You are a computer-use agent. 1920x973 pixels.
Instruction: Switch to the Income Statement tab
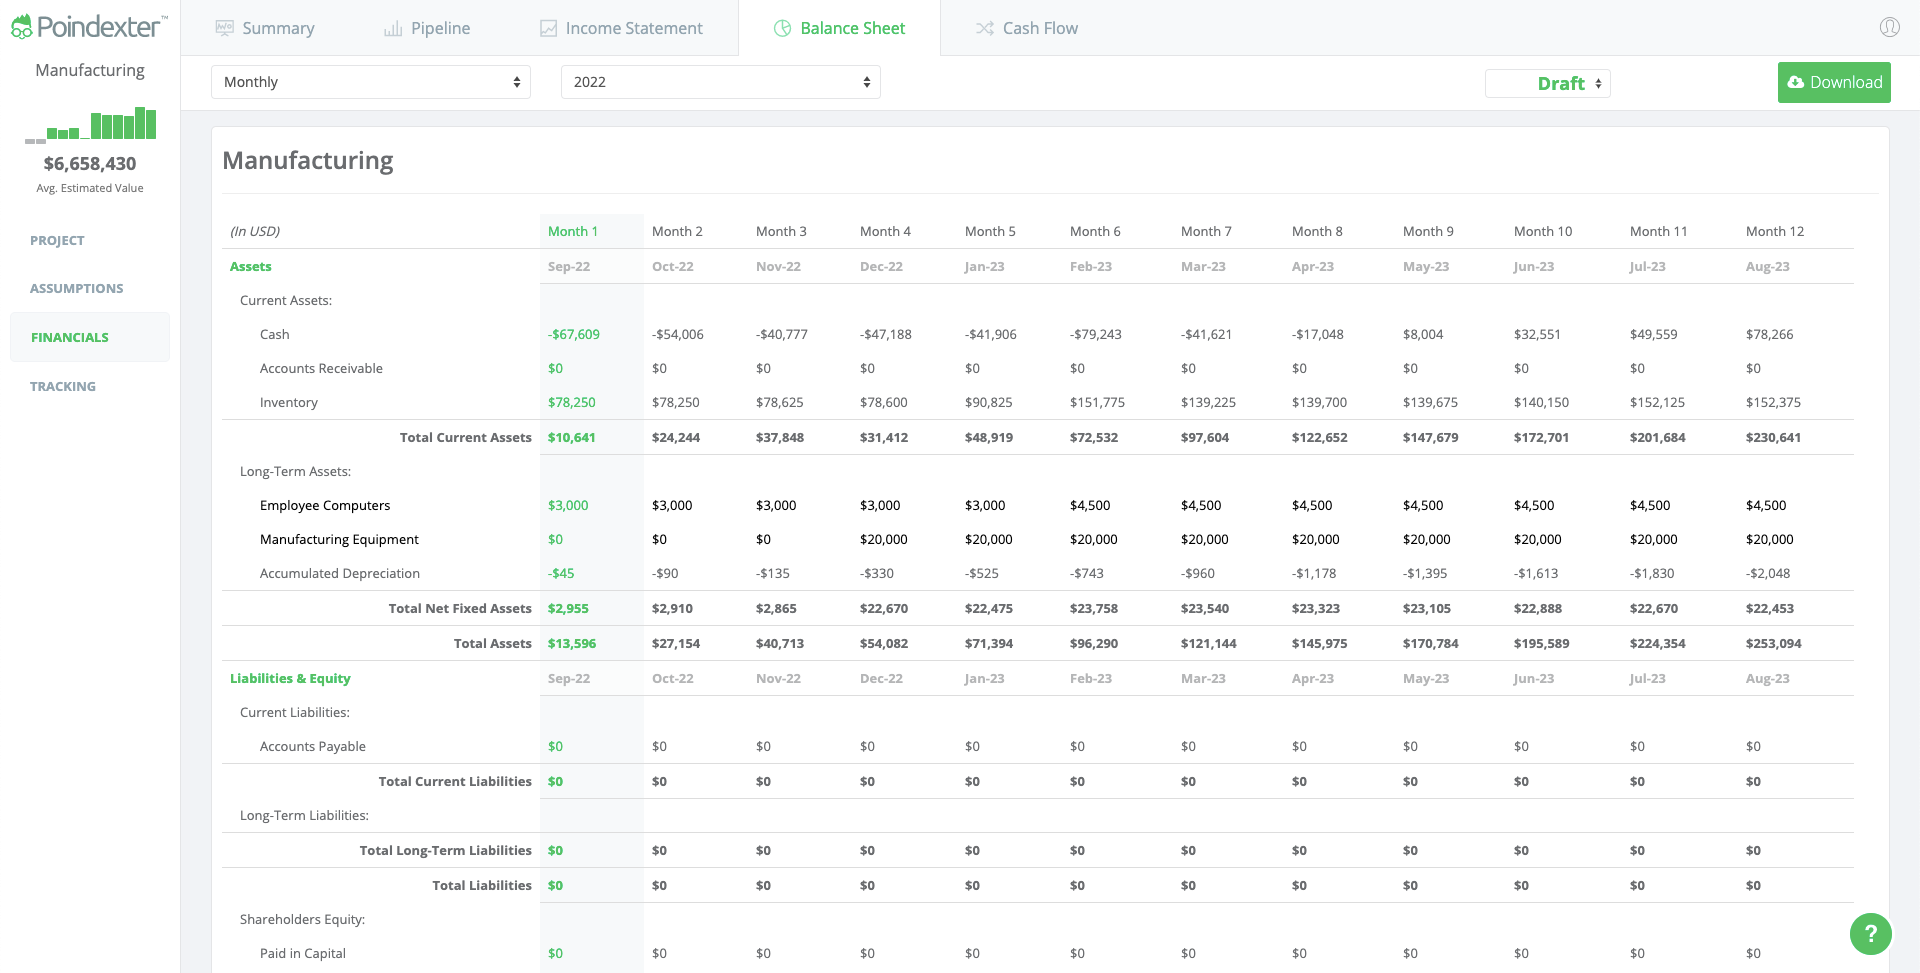coord(621,28)
